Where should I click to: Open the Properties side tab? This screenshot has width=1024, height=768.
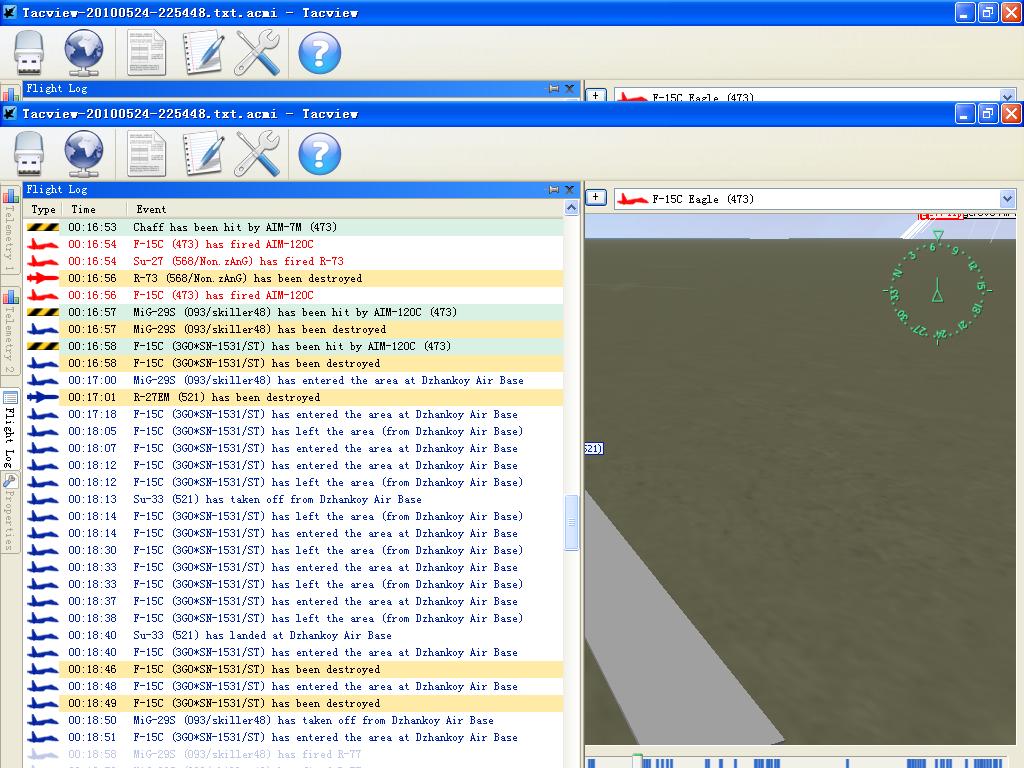click(x=10, y=513)
